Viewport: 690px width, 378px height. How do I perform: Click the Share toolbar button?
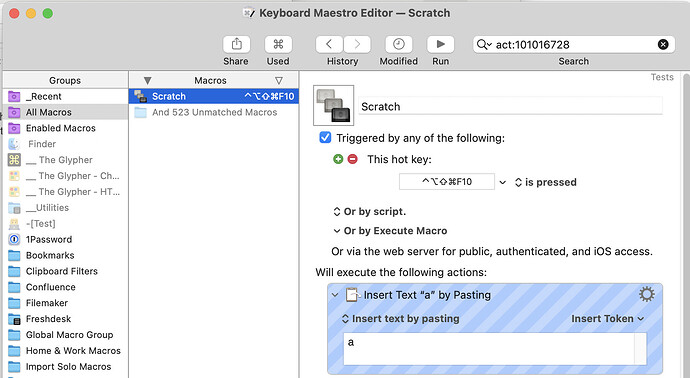pyautogui.click(x=236, y=44)
